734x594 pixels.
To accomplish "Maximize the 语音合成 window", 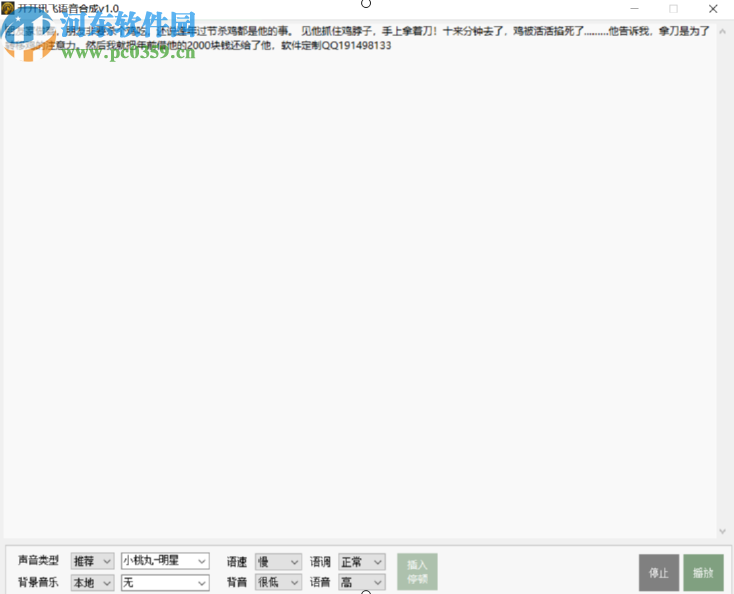I will 673,9.
